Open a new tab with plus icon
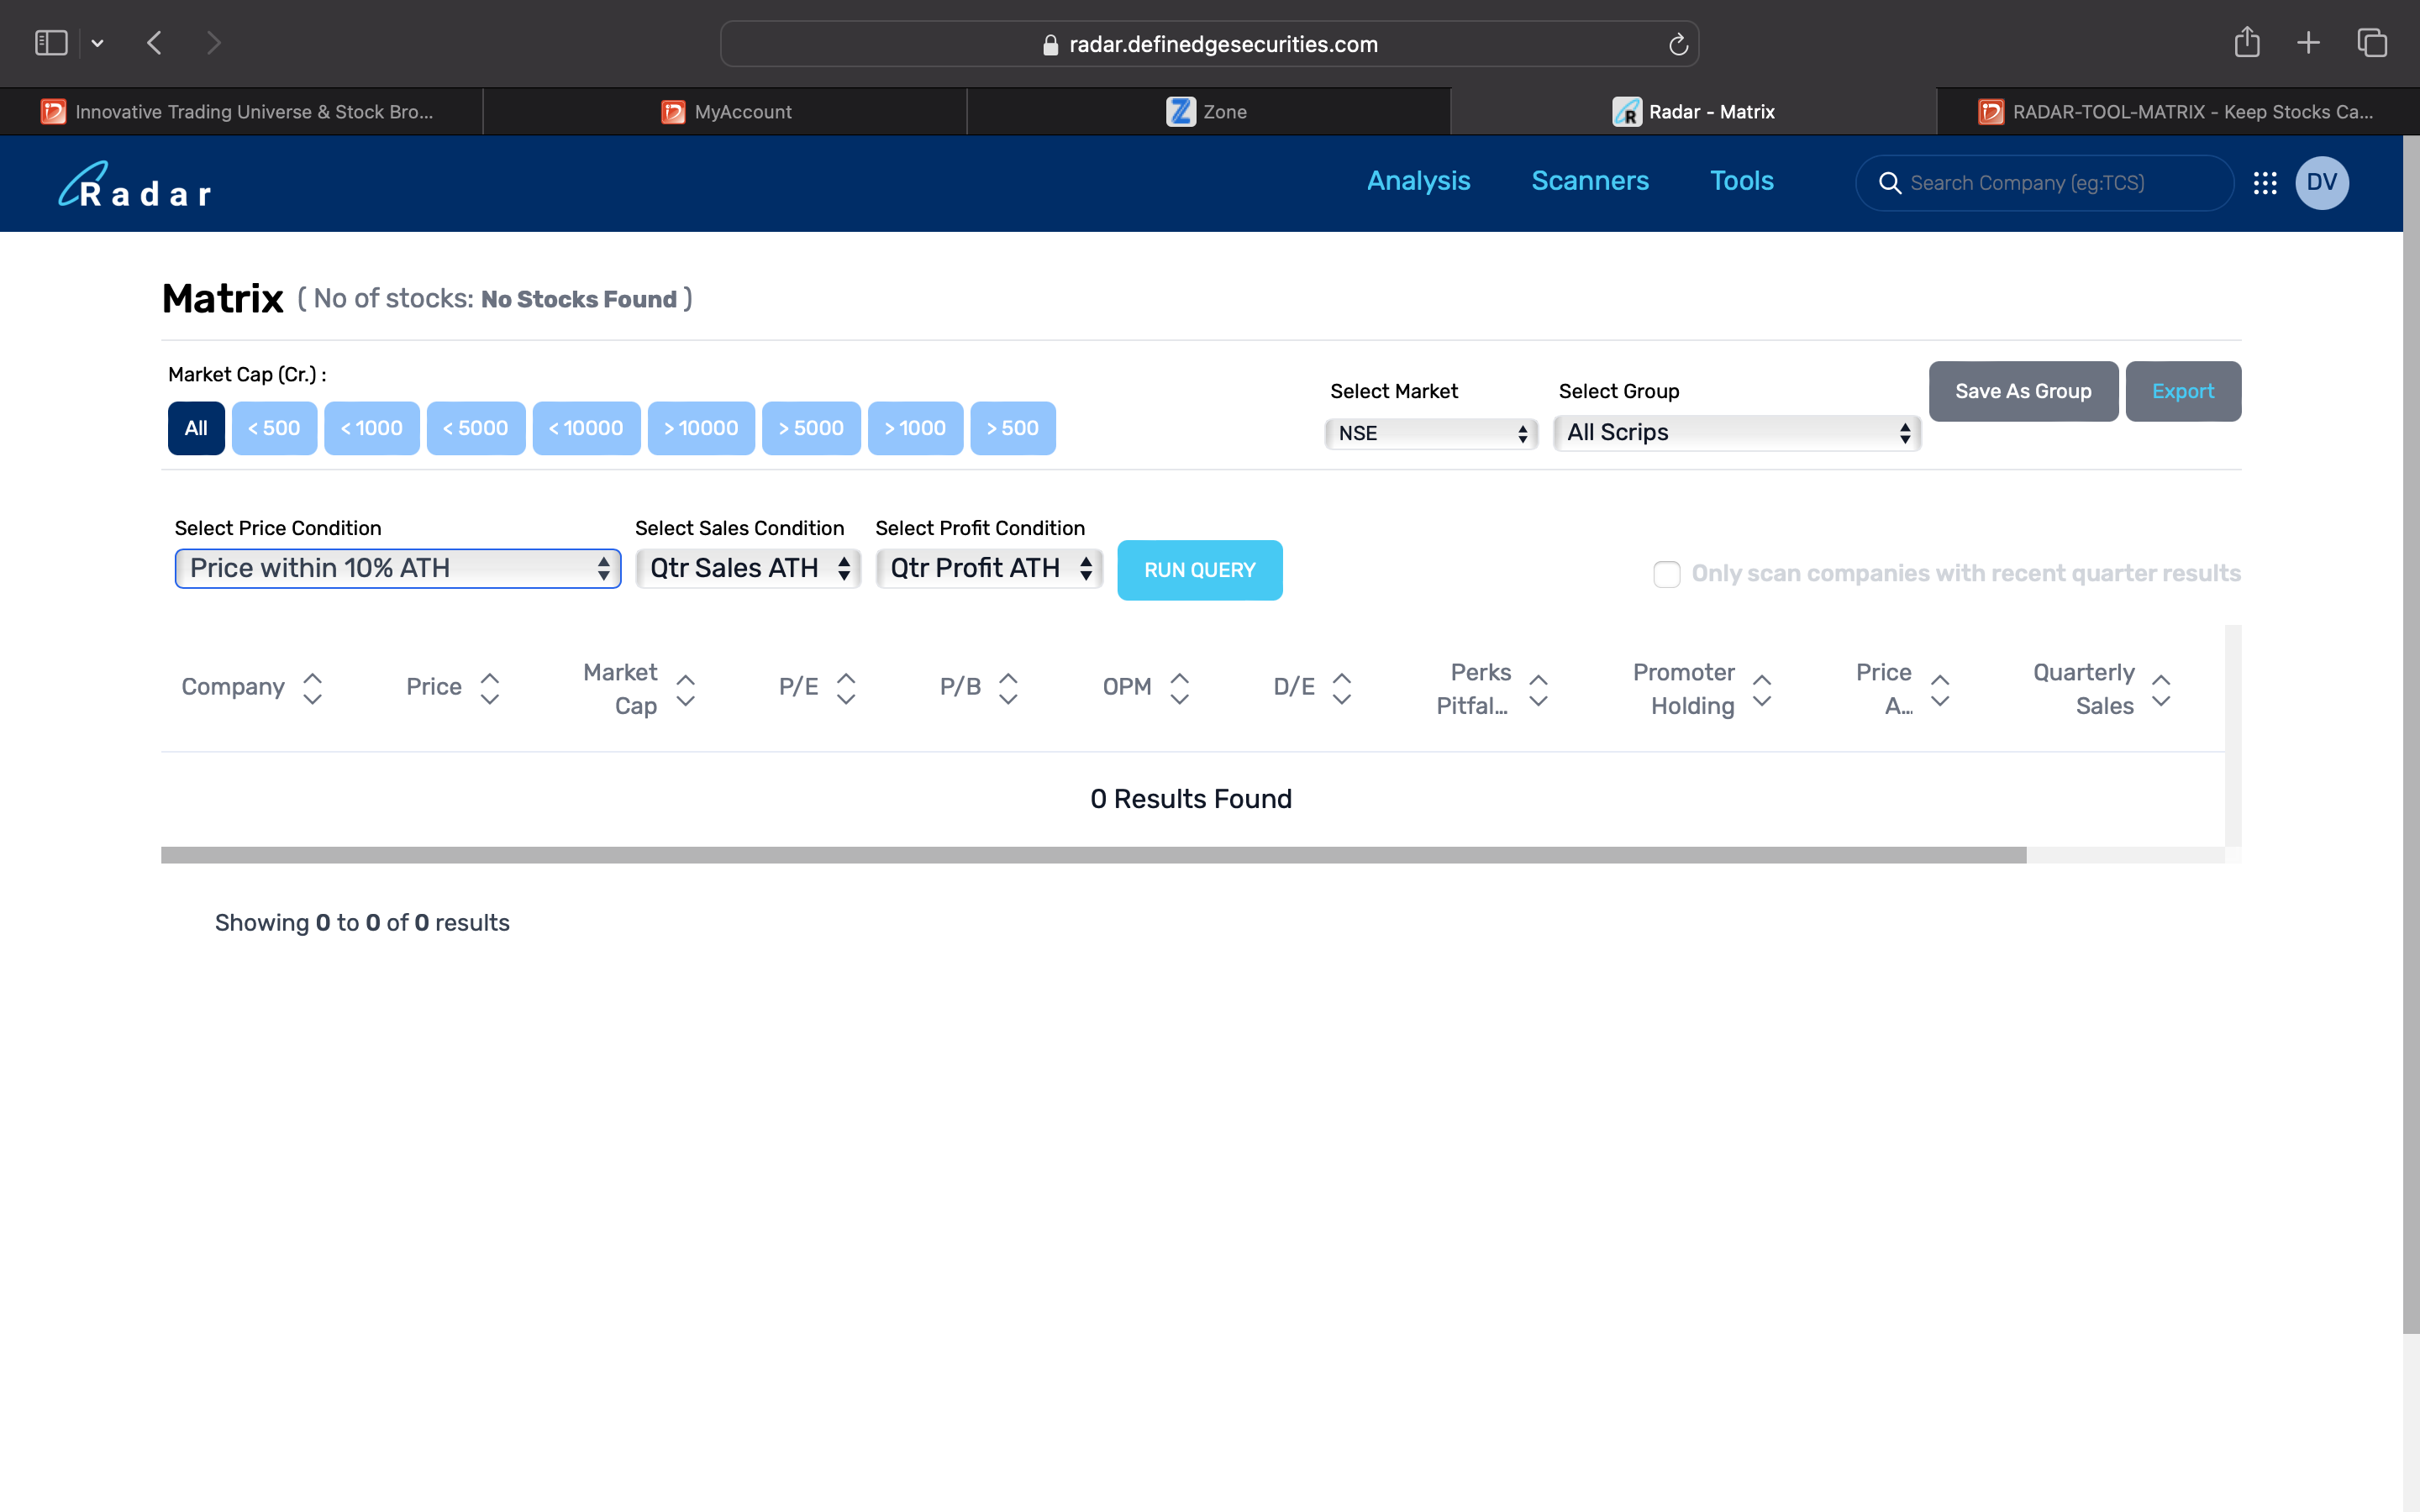 click(x=2308, y=43)
